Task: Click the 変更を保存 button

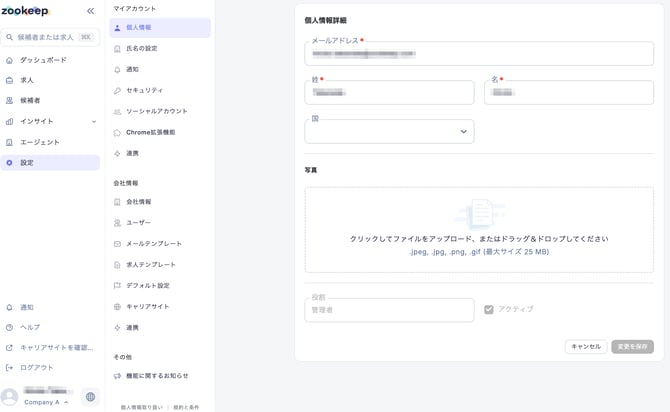Action: [632, 347]
